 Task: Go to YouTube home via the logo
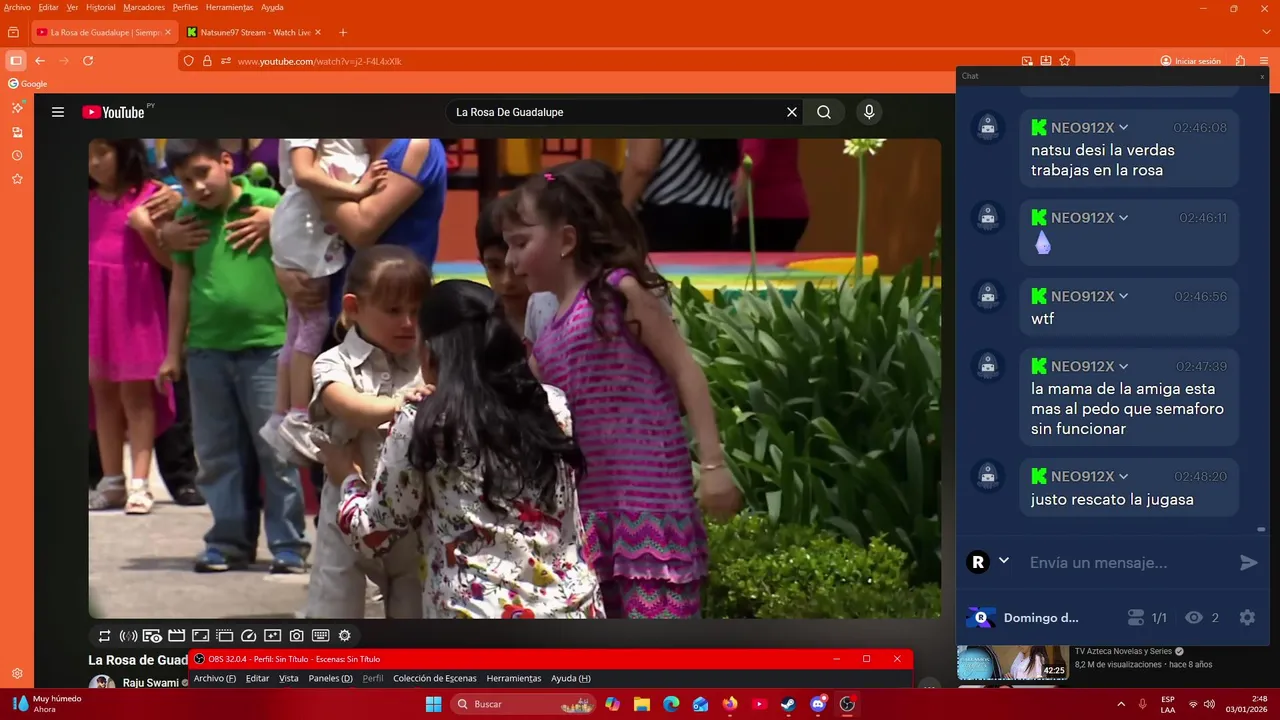(x=113, y=112)
